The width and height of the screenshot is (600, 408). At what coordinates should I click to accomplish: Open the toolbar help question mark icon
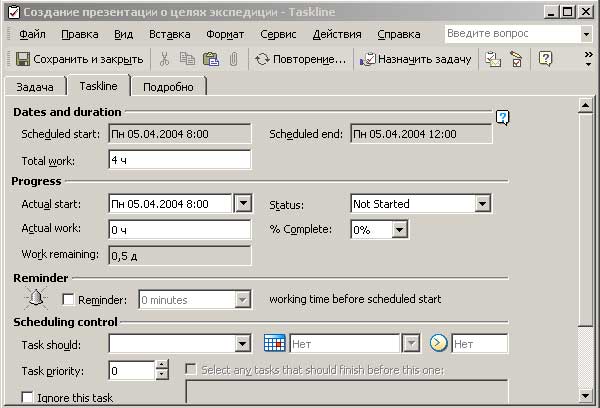coord(545,59)
